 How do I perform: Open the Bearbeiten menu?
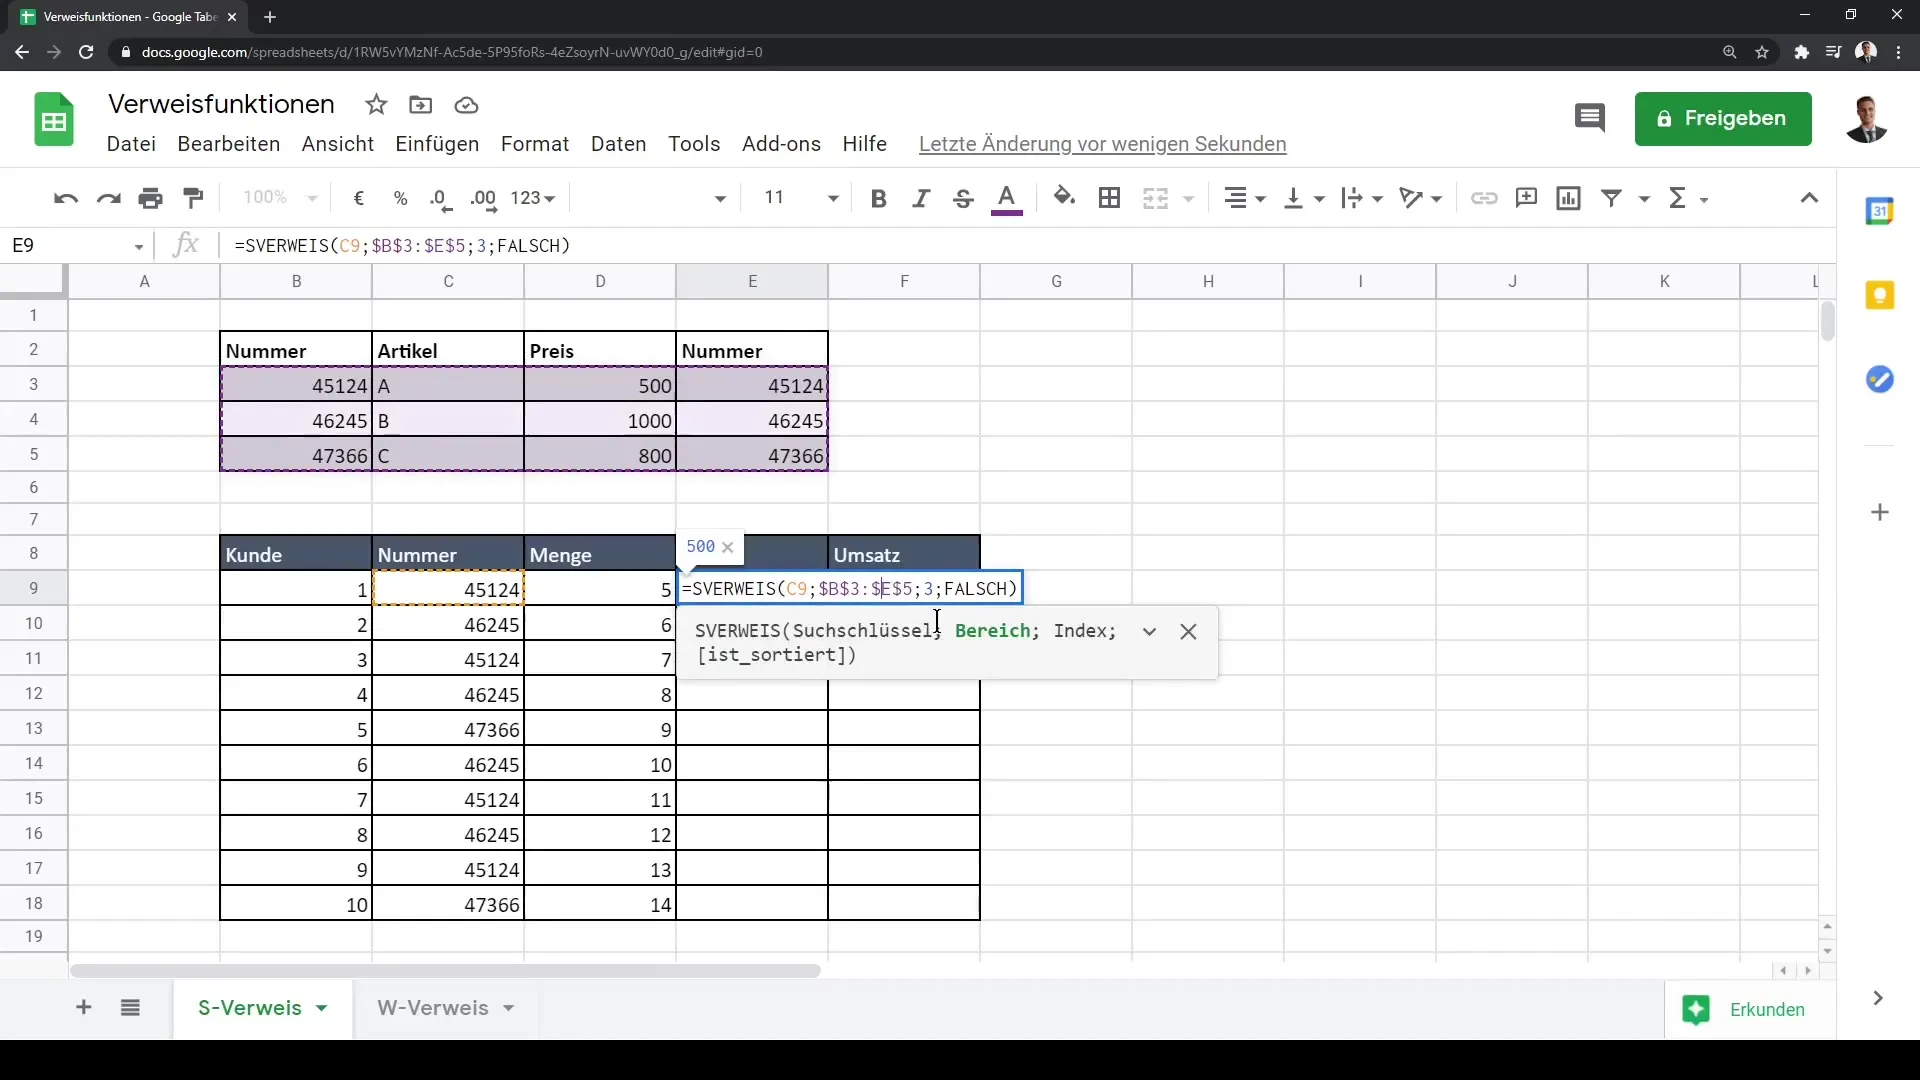click(x=229, y=144)
